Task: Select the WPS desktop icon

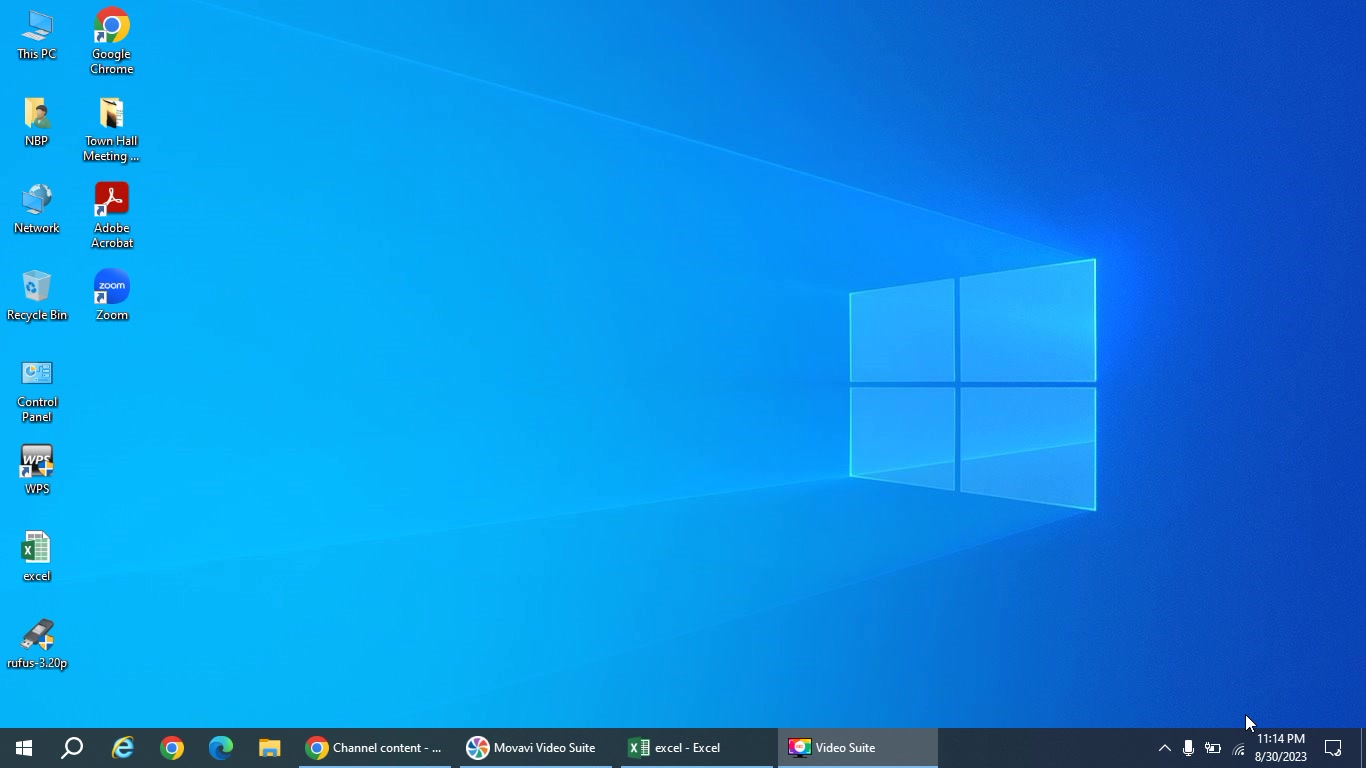Action: point(37,470)
